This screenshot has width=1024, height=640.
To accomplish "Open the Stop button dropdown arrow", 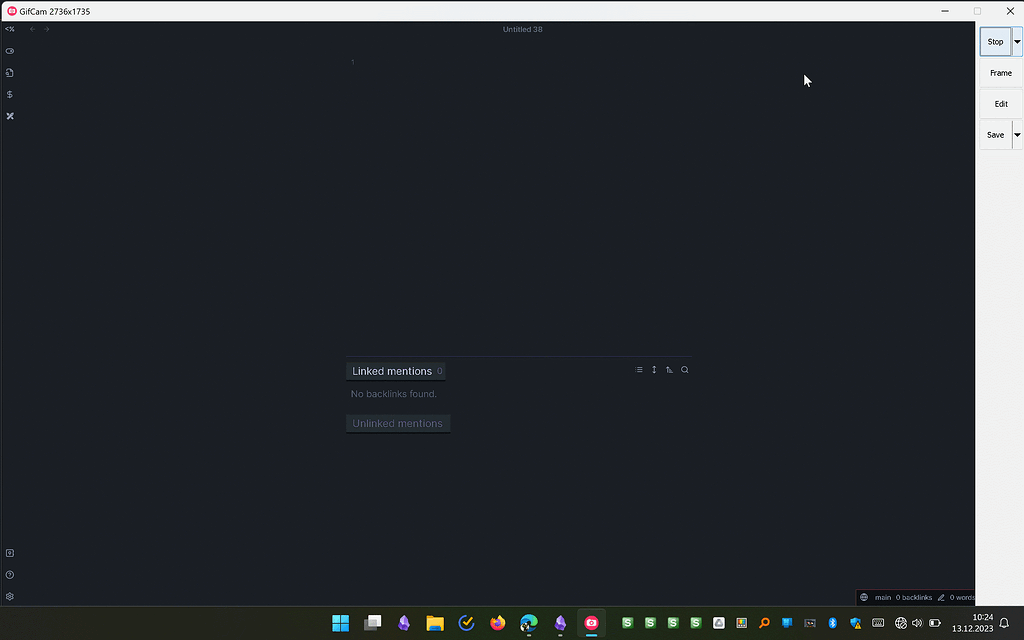I will 1017,42.
